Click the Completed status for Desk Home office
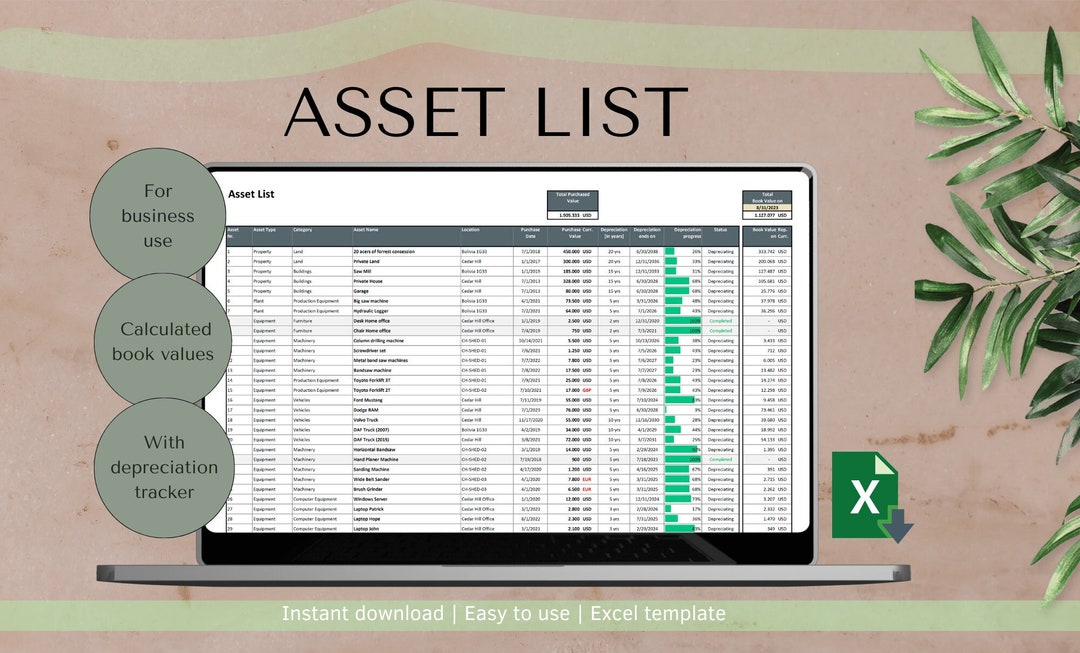 [720, 322]
